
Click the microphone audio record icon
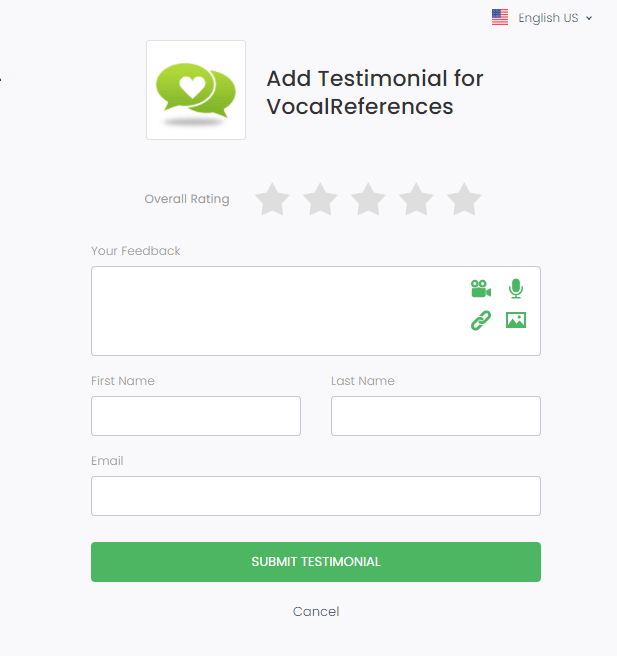click(x=516, y=289)
